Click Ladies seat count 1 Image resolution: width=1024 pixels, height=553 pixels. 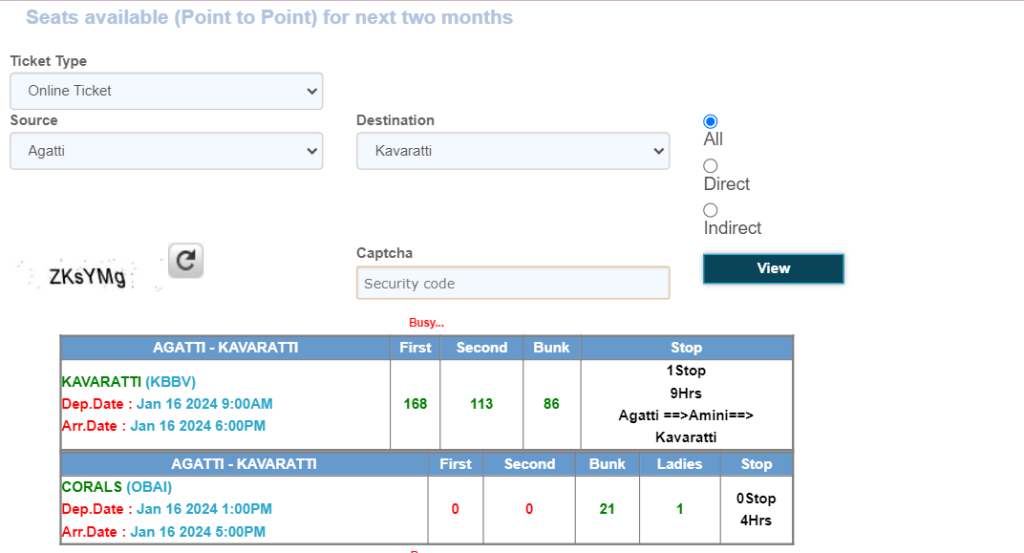tap(680, 509)
